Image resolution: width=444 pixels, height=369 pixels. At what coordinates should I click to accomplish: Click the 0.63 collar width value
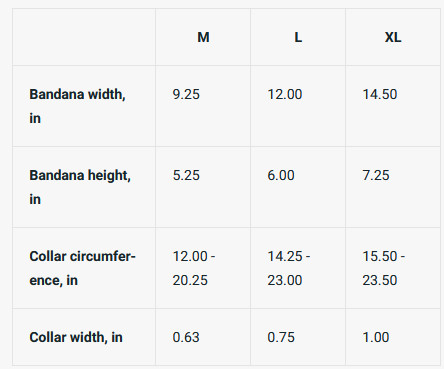[186, 337]
